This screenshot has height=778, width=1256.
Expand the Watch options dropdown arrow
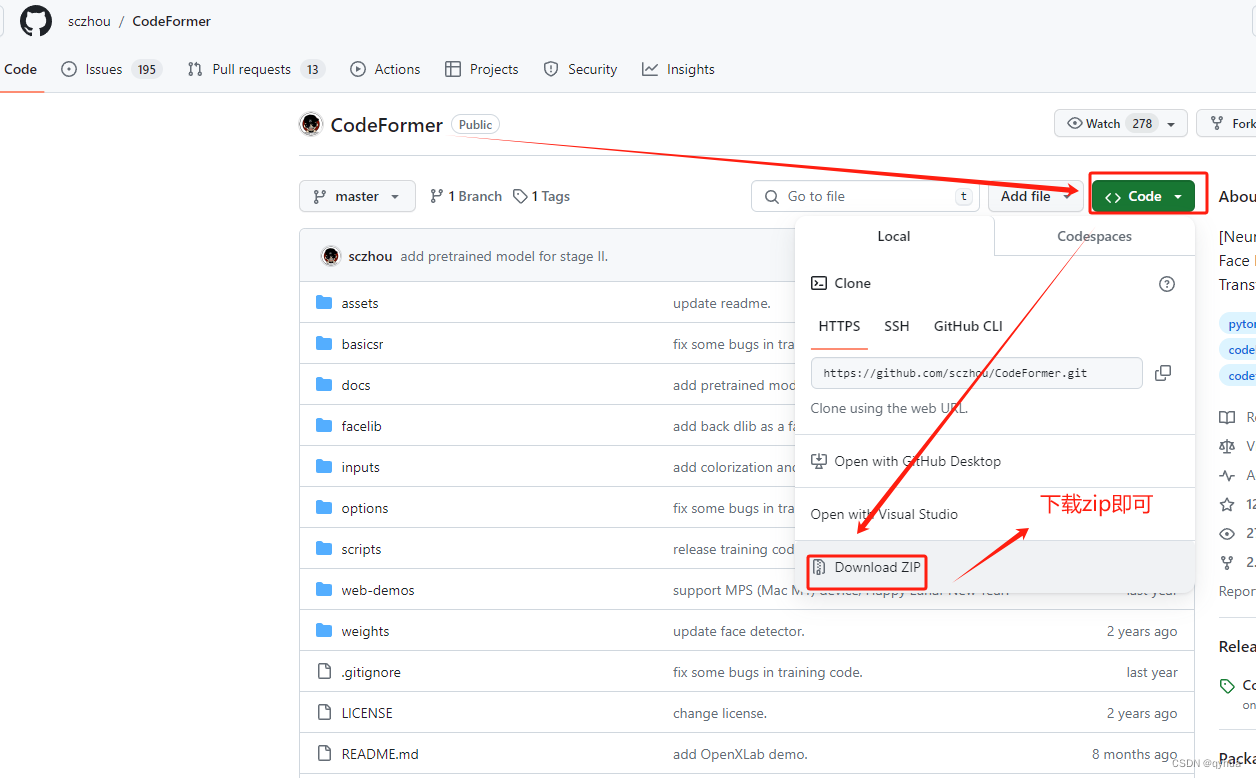tap(1173, 123)
